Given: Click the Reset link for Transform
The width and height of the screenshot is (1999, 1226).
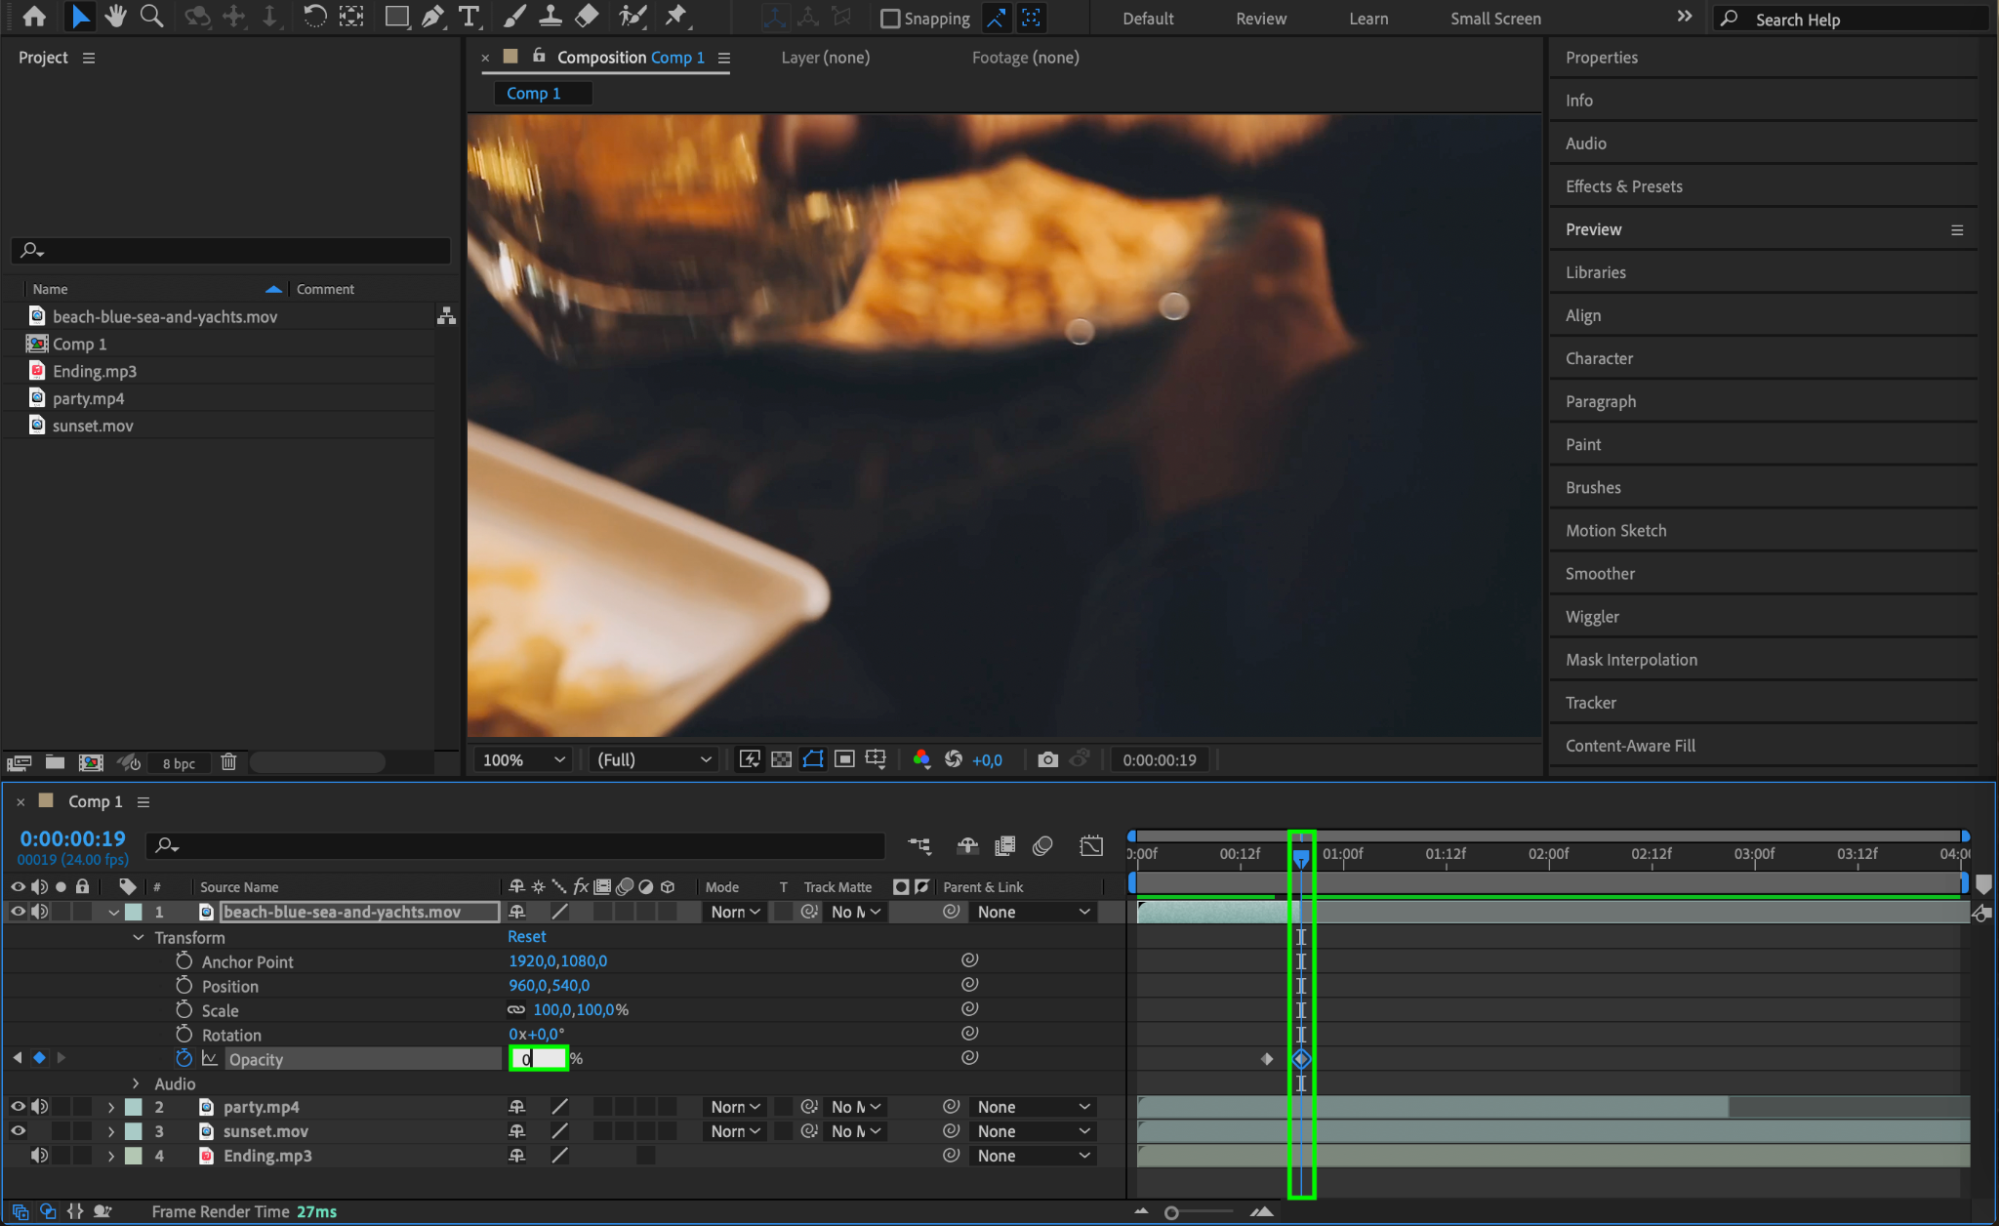Looking at the screenshot, I should pos(526,937).
